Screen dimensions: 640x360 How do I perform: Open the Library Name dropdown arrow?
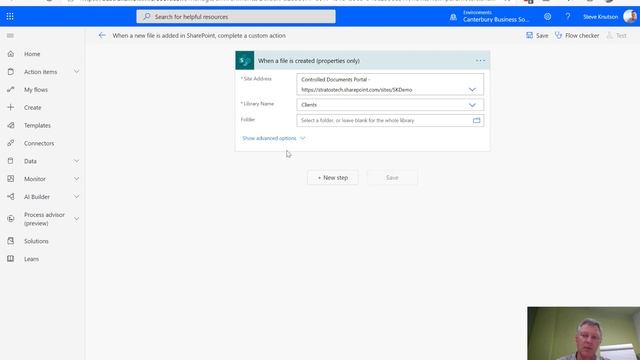[x=472, y=105]
